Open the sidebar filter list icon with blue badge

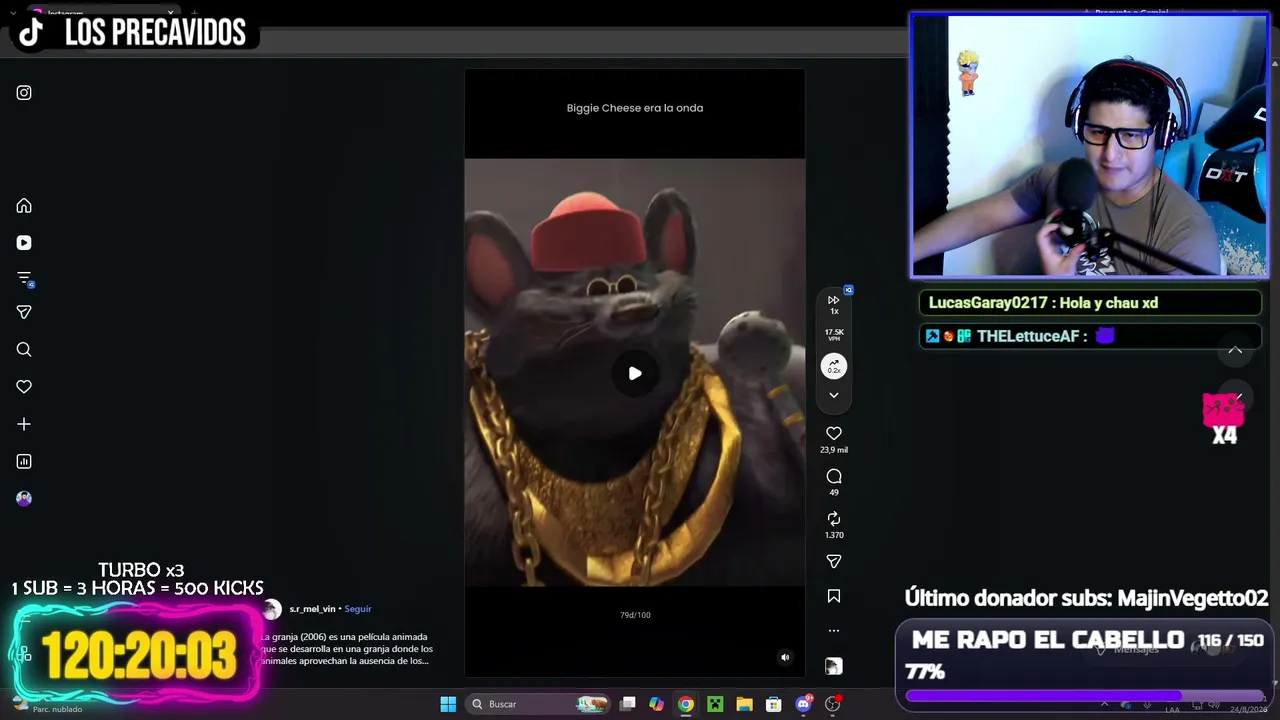pyautogui.click(x=25, y=279)
